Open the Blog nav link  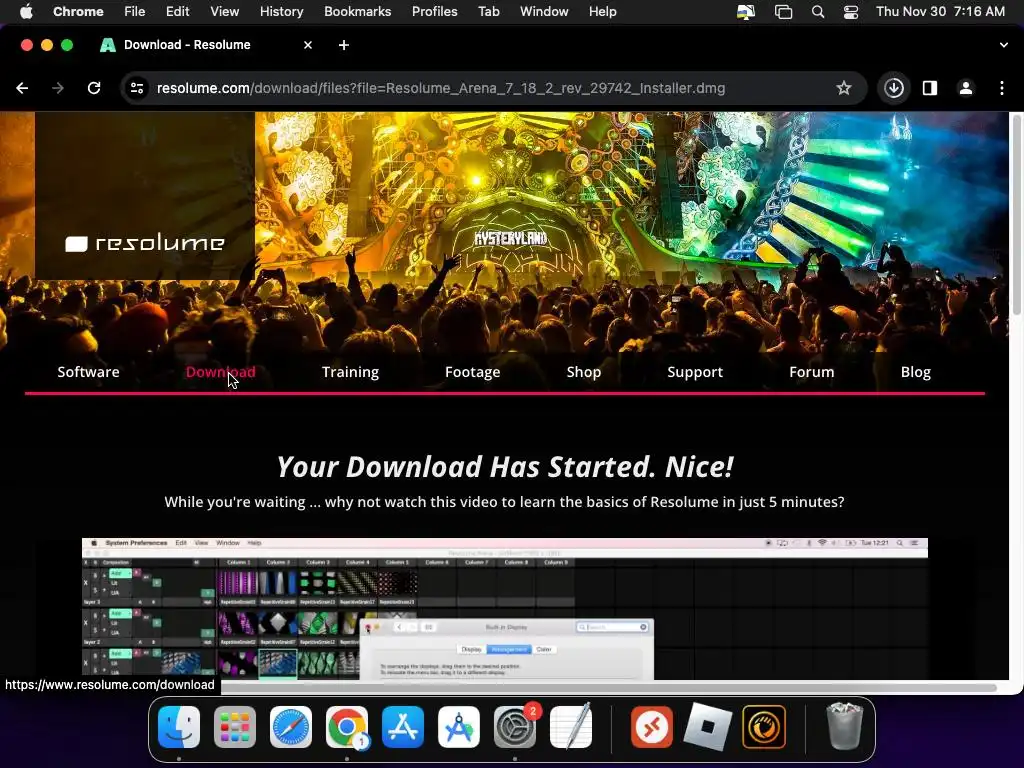[x=916, y=372]
